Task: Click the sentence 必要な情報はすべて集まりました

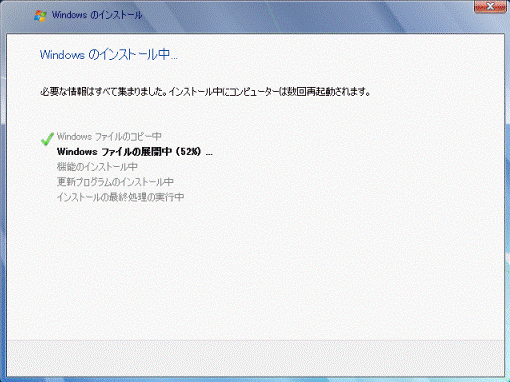Action: (x=104, y=91)
